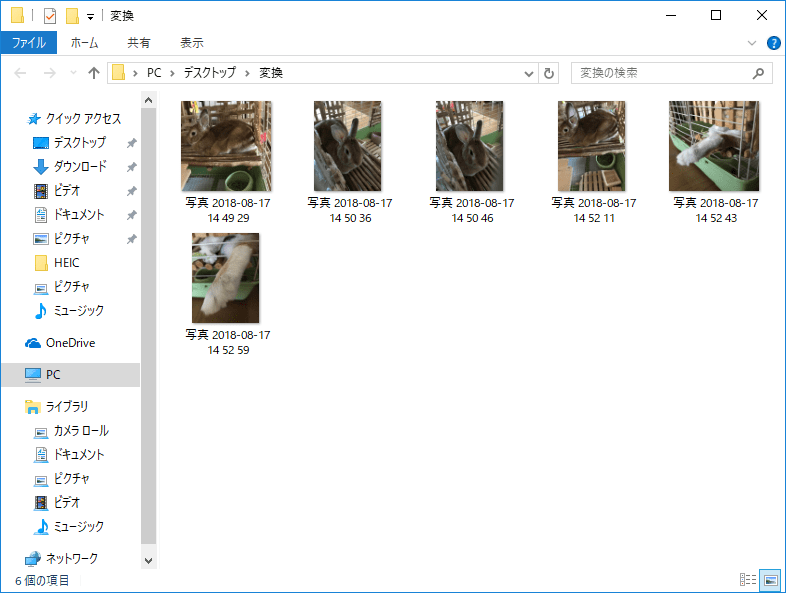Screen dimensions: 786x593
Task: Click the navigation pane scroll-down arrow
Action: coord(148,561)
